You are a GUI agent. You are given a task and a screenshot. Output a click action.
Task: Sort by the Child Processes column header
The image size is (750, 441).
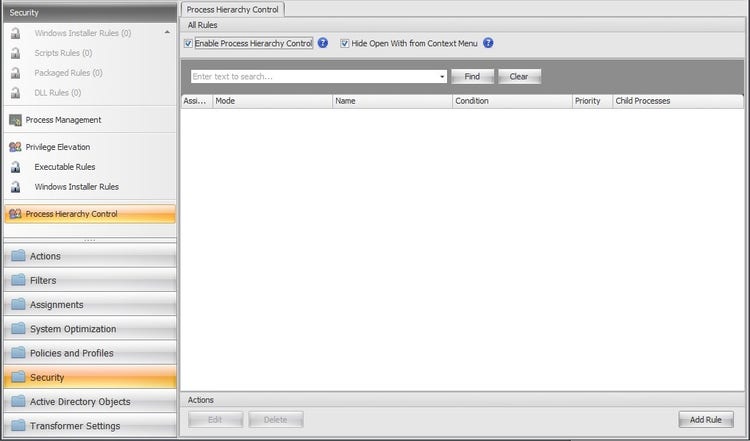(678, 101)
